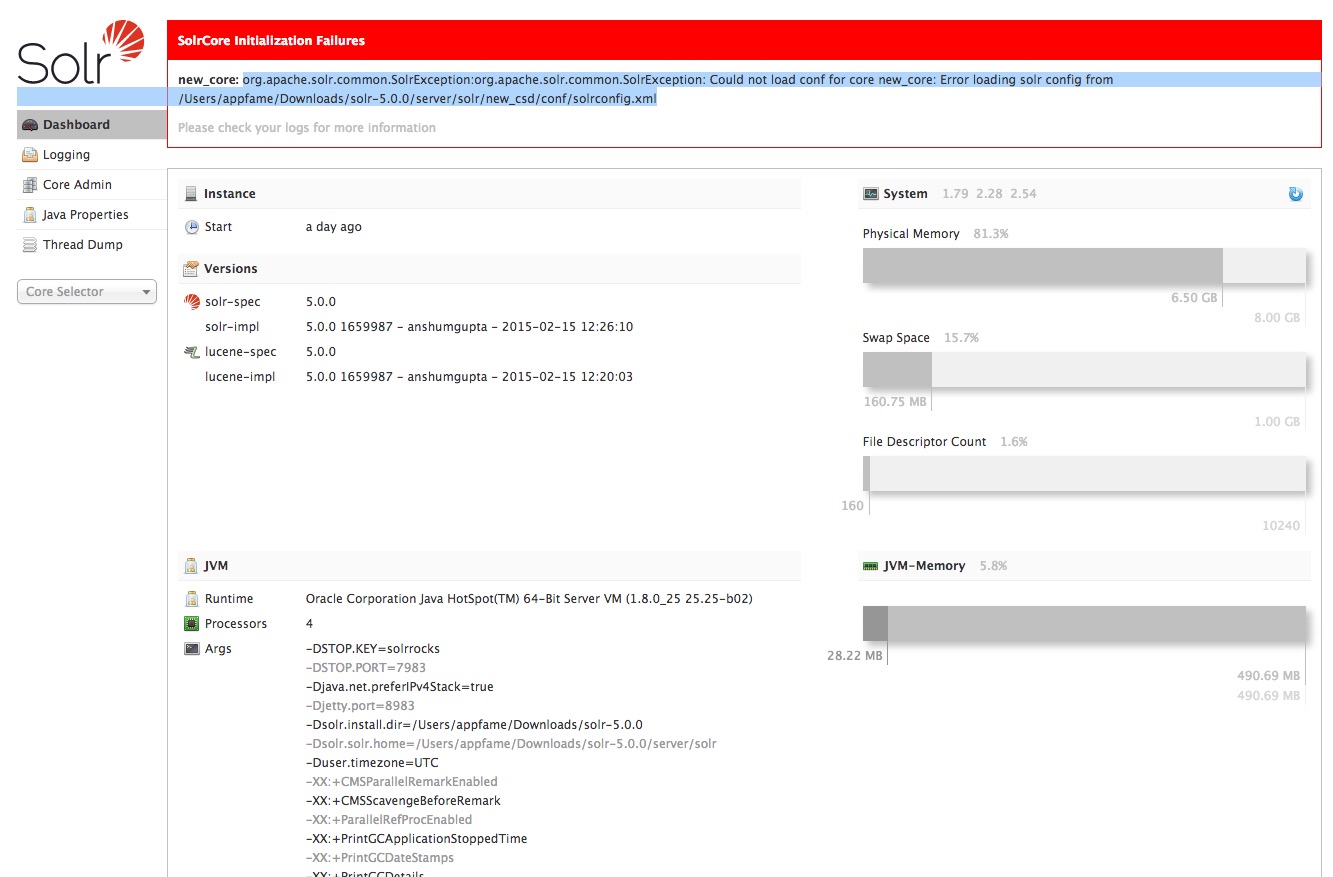Click the lucene-spec icon

pyautogui.click(x=192, y=352)
